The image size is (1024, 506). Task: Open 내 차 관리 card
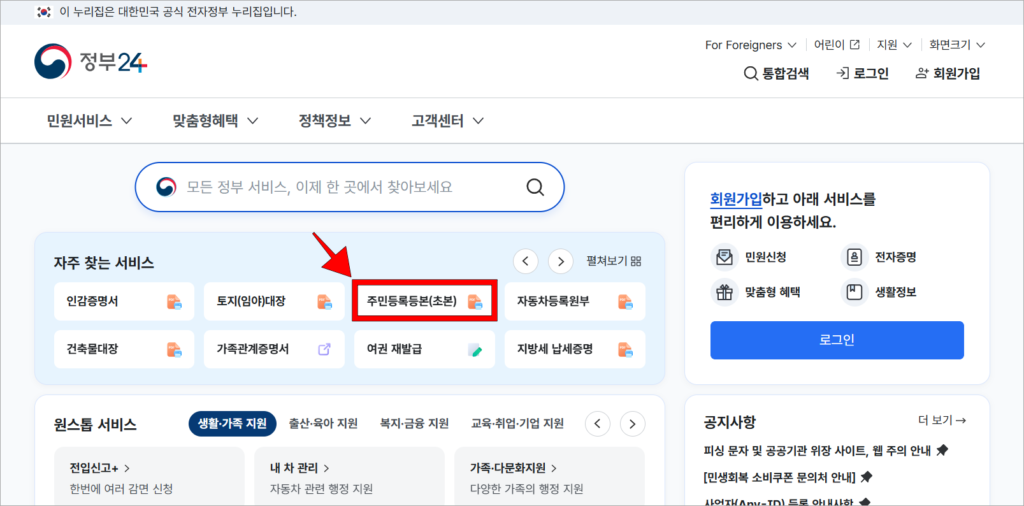pos(349,476)
